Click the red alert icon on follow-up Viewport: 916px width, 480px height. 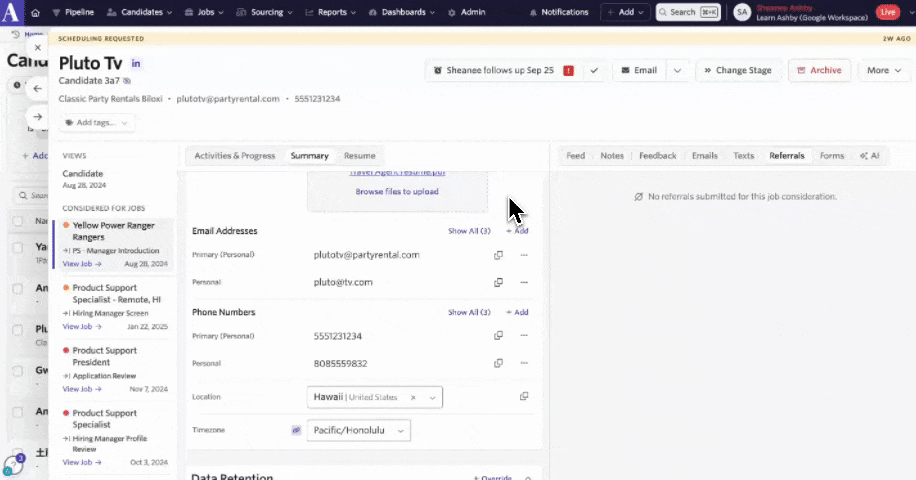click(568, 71)
